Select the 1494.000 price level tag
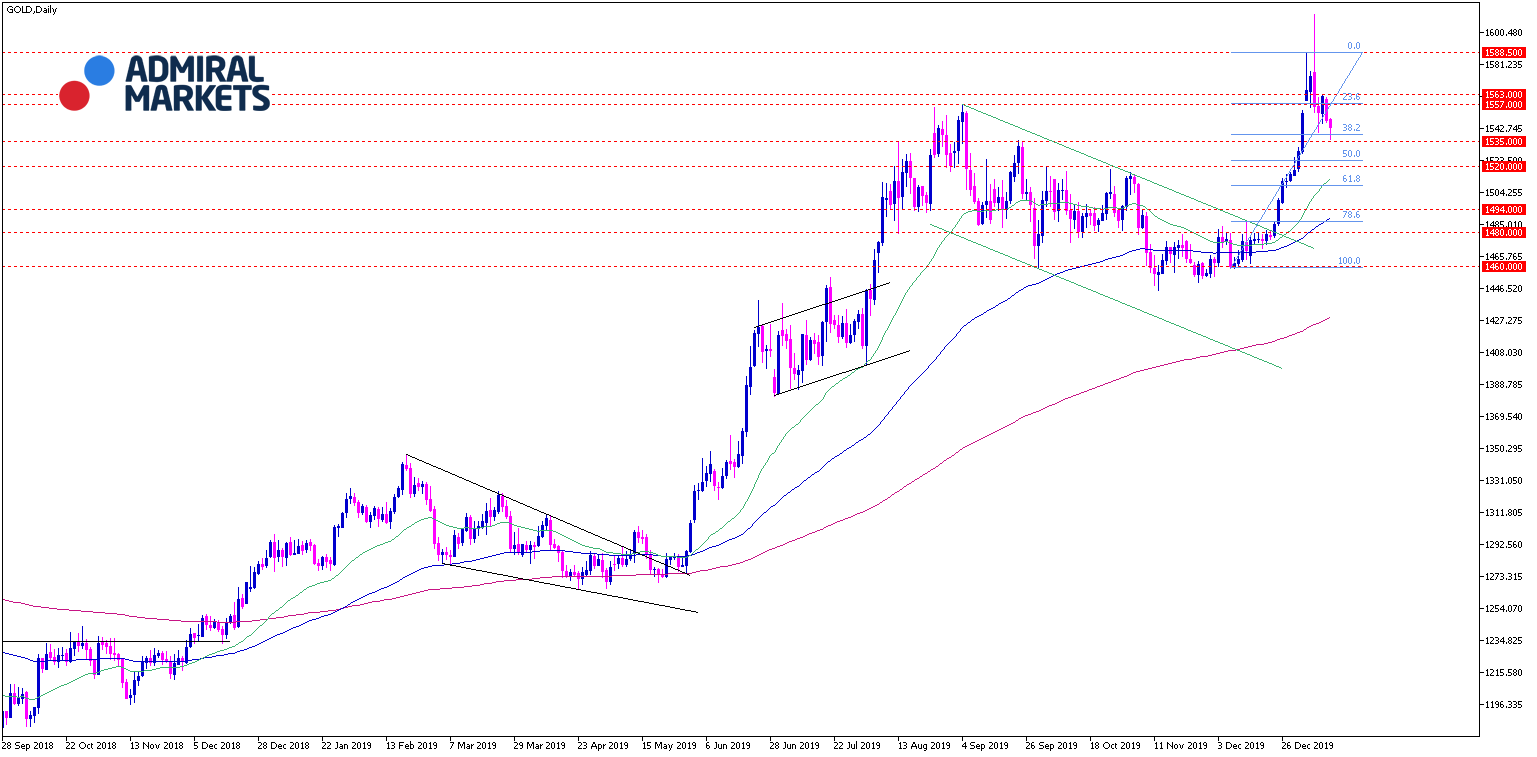This screenshot has width=1537, height=757. tap(1503, 210)
